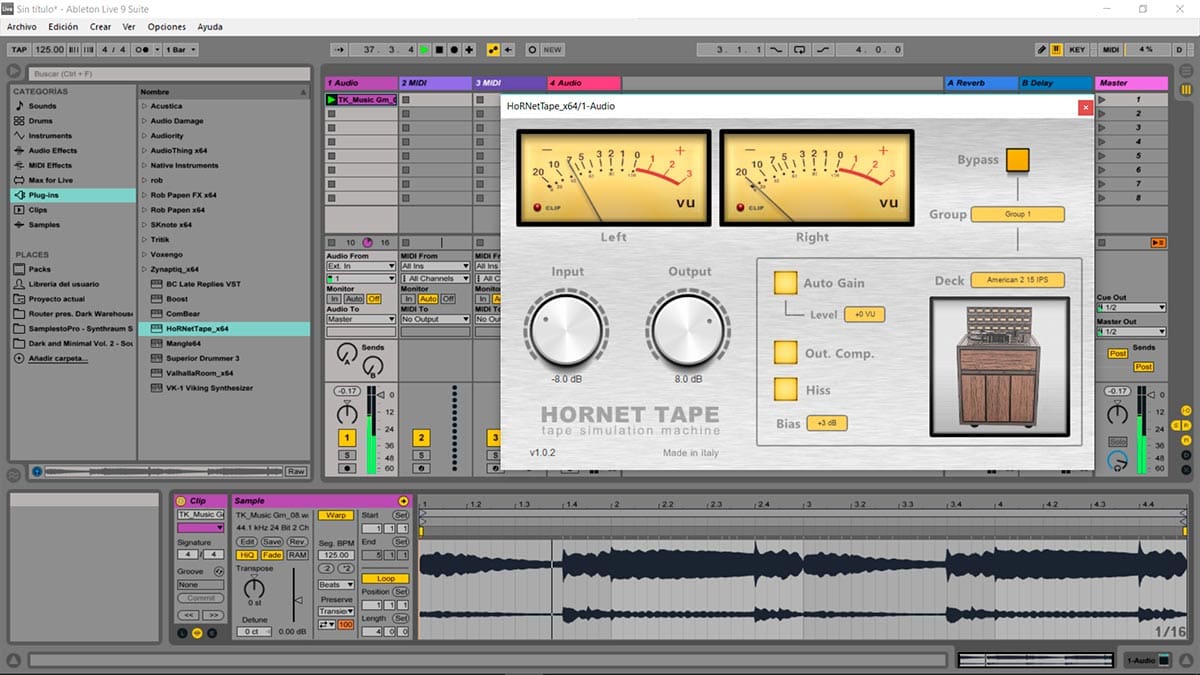Open Beats warp mode dropdown
The image size is (1200, 675).
(x=335, y=585)
